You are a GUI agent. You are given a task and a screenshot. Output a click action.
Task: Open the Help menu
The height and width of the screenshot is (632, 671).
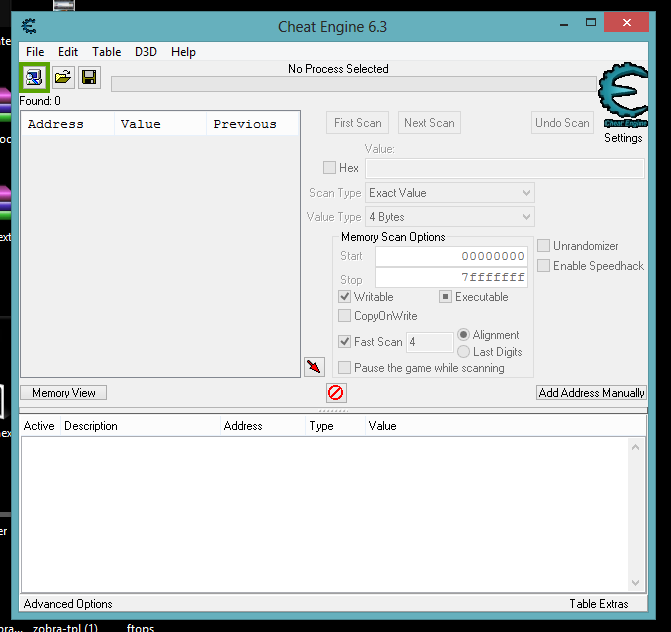pyautogui.click(x=184, y=52)
